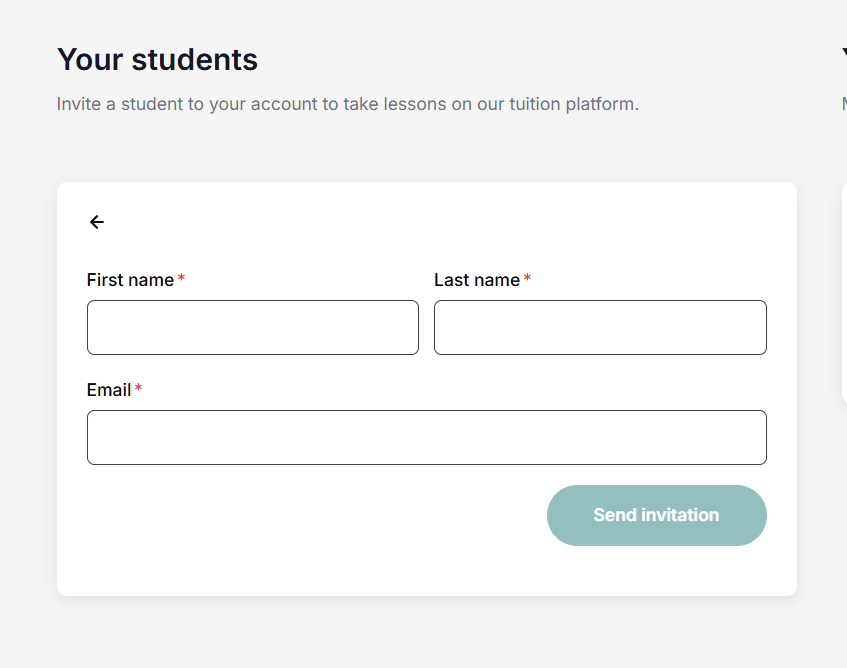The image size is (847, 668).
Task: Focus the Last name input field
Action: tap(600, 327)
